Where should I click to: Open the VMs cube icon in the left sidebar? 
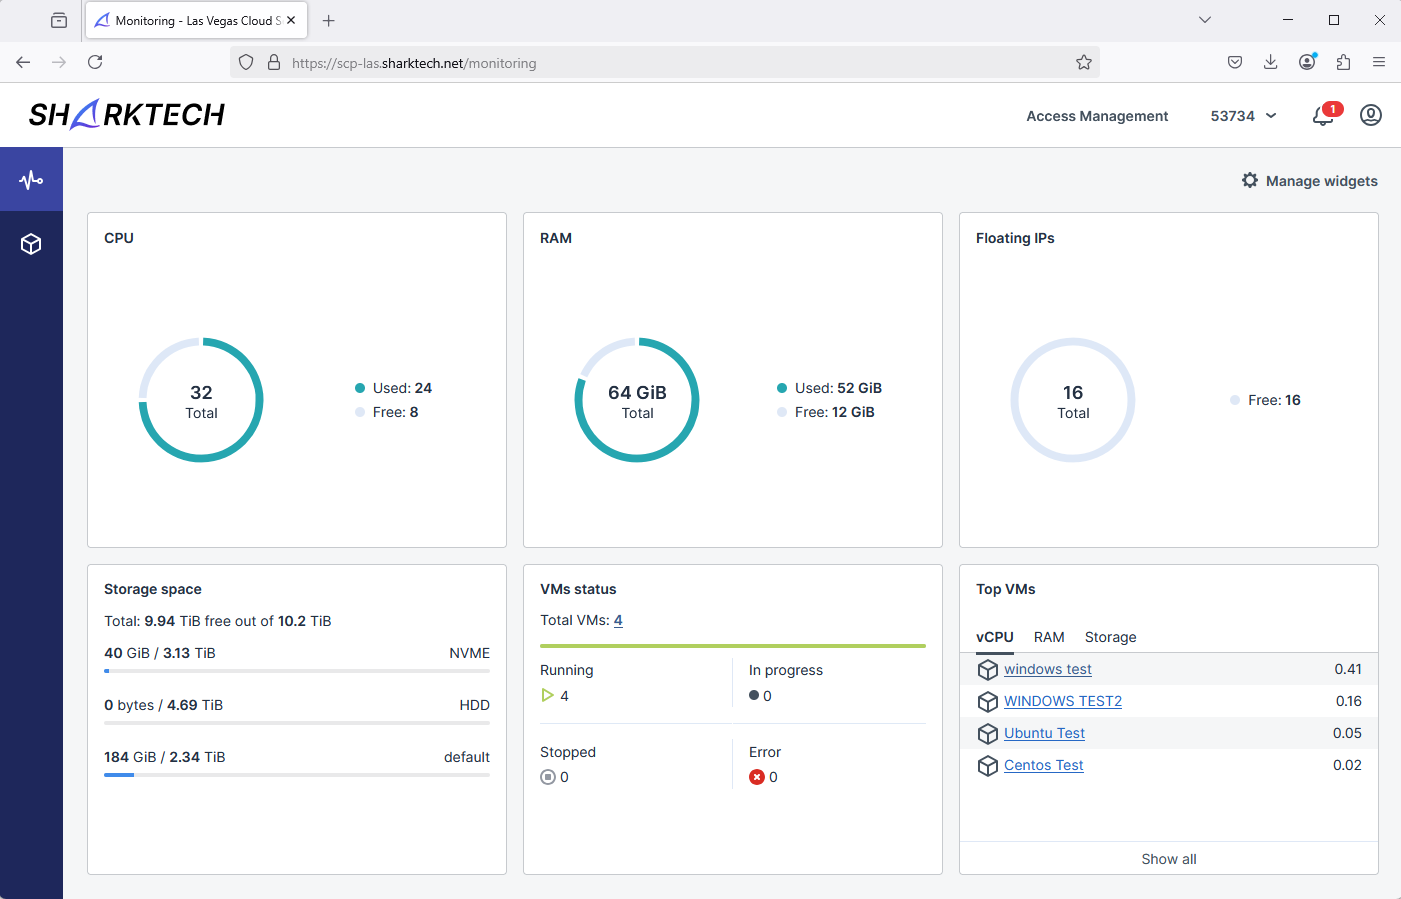tap(31, 243)
